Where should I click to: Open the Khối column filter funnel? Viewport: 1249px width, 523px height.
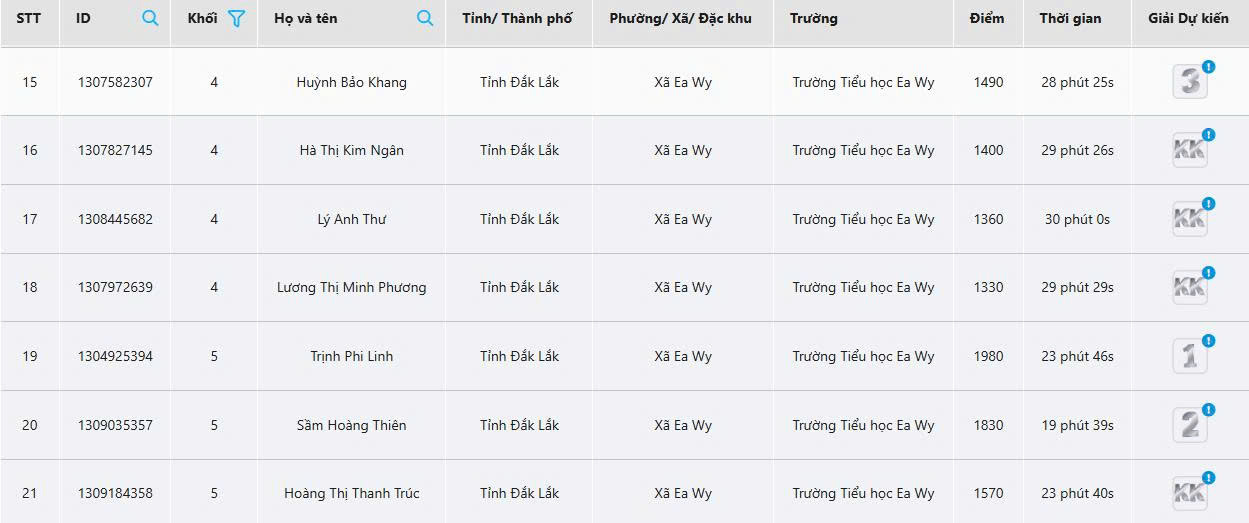tap(236, 18)
